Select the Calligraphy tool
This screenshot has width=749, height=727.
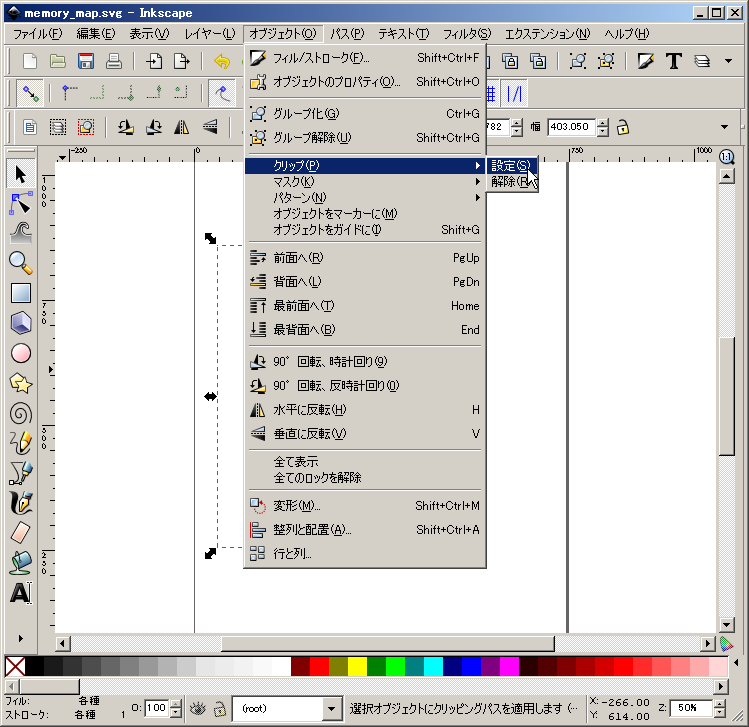[21, 503]
